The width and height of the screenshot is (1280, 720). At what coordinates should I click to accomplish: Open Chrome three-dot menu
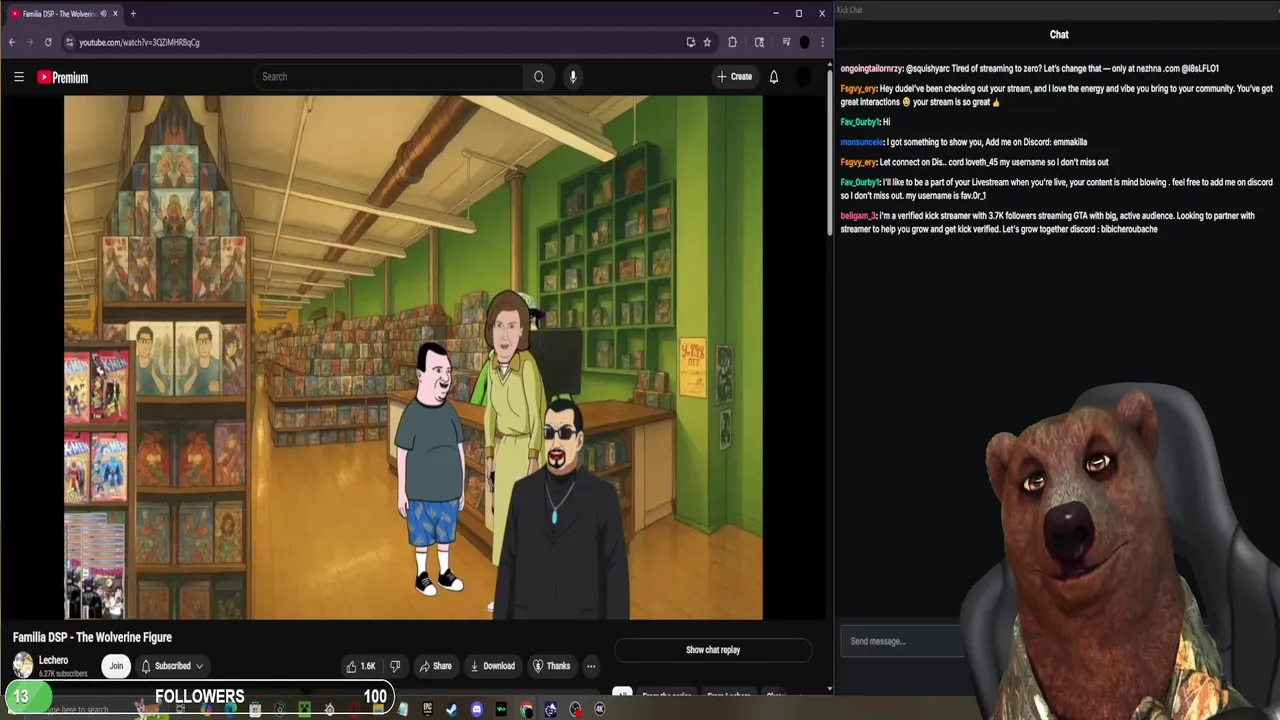[822, 42]
